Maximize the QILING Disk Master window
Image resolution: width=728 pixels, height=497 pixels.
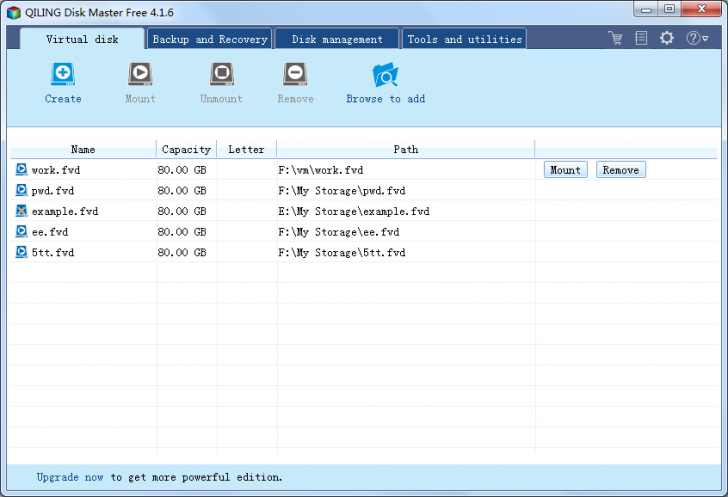pyautogui.click(x=669, y=9)
